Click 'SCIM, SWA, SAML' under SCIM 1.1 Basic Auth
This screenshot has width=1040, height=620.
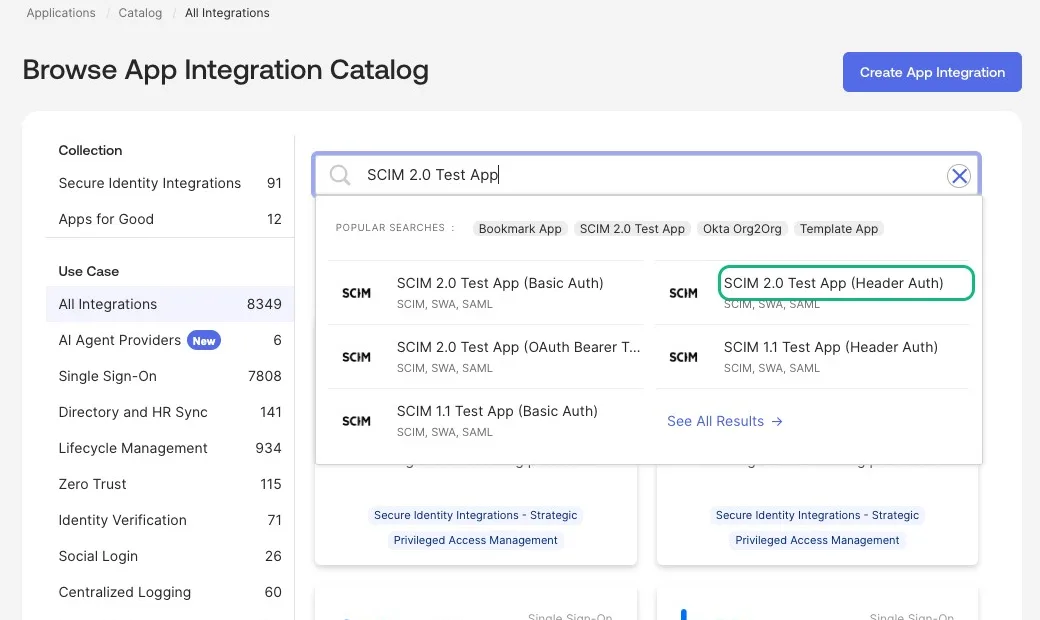444,432
